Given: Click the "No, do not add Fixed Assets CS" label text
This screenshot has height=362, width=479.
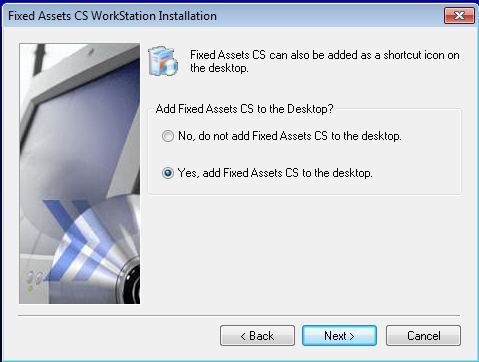Looking at the screenshot, I should tap(290, 136).
